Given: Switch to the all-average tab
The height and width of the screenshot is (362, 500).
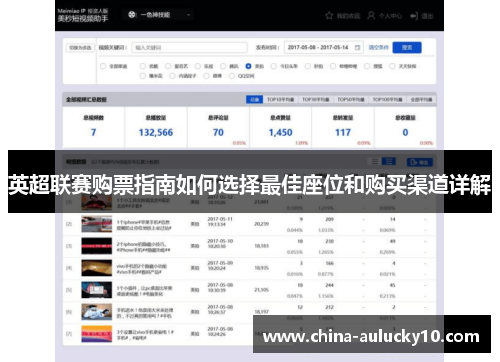Looking at the screenshot, I should [421, 99].
